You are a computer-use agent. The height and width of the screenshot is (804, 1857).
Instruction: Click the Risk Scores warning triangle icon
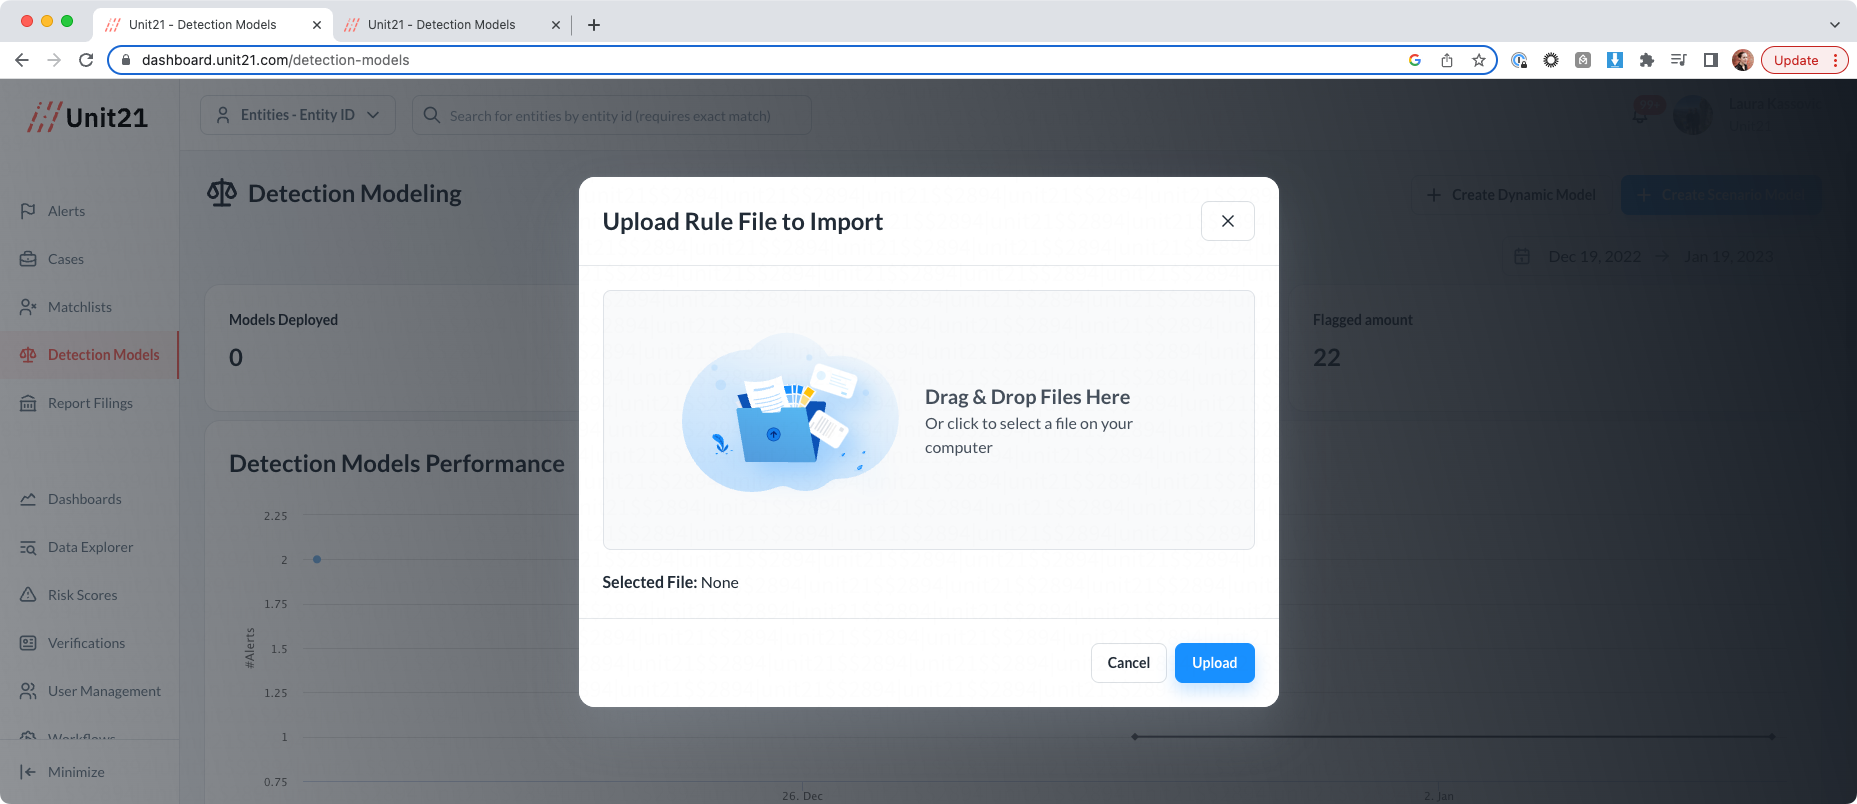tap(28, 595)
